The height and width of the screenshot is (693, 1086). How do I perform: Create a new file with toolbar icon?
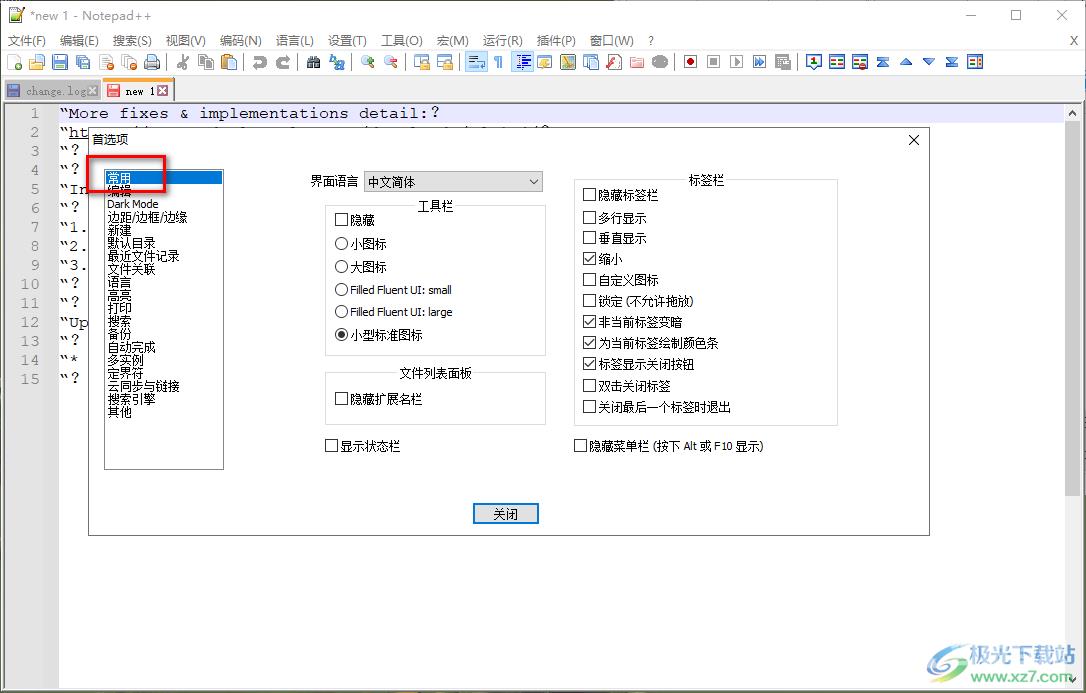coord(15,62)
